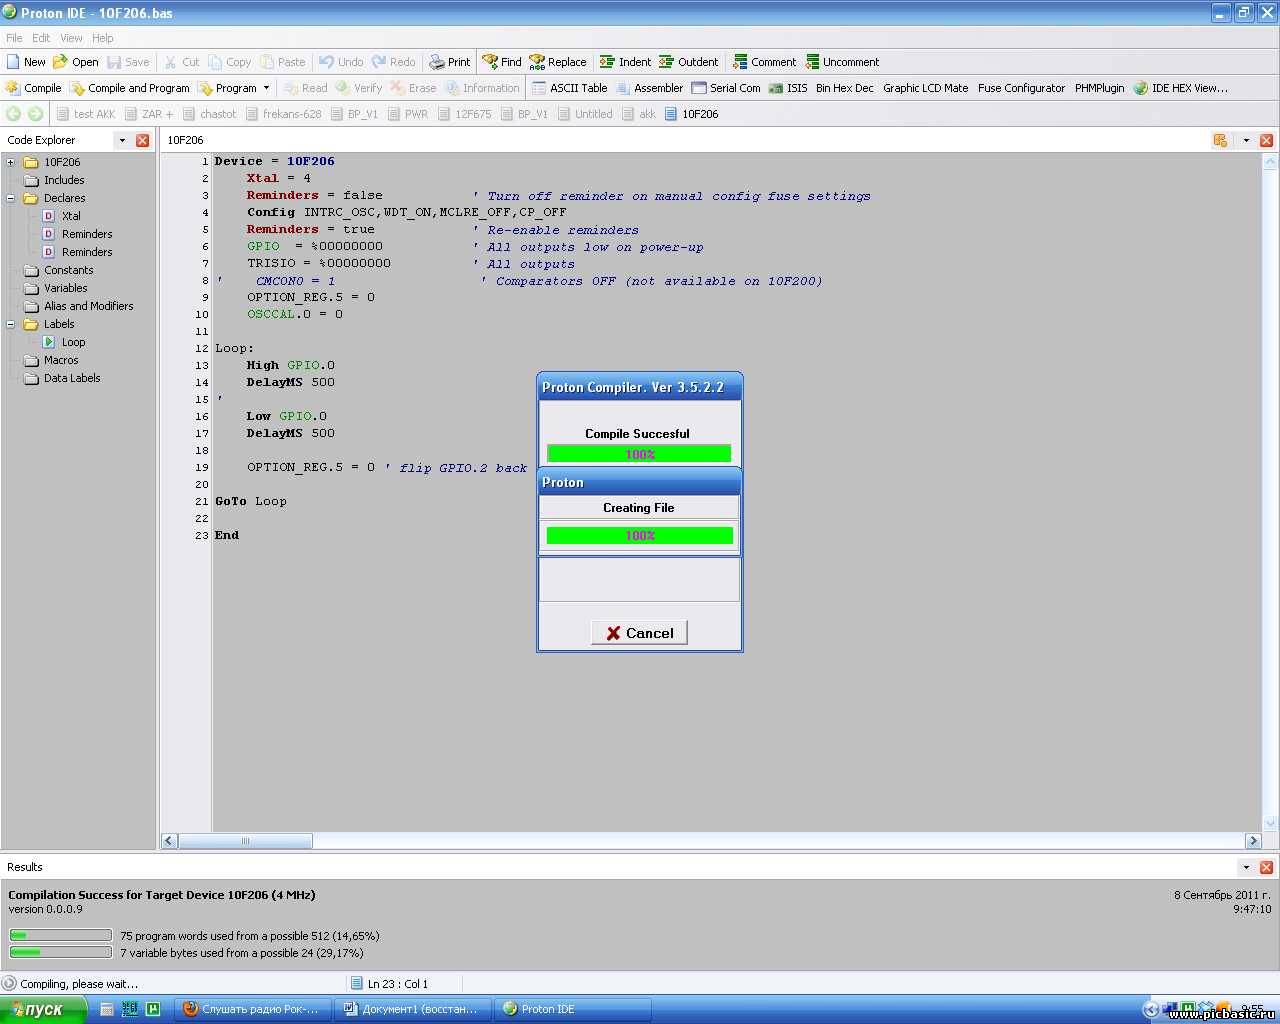
Task: Cancel the Proton compile dialog
Action: coord(639,633)
